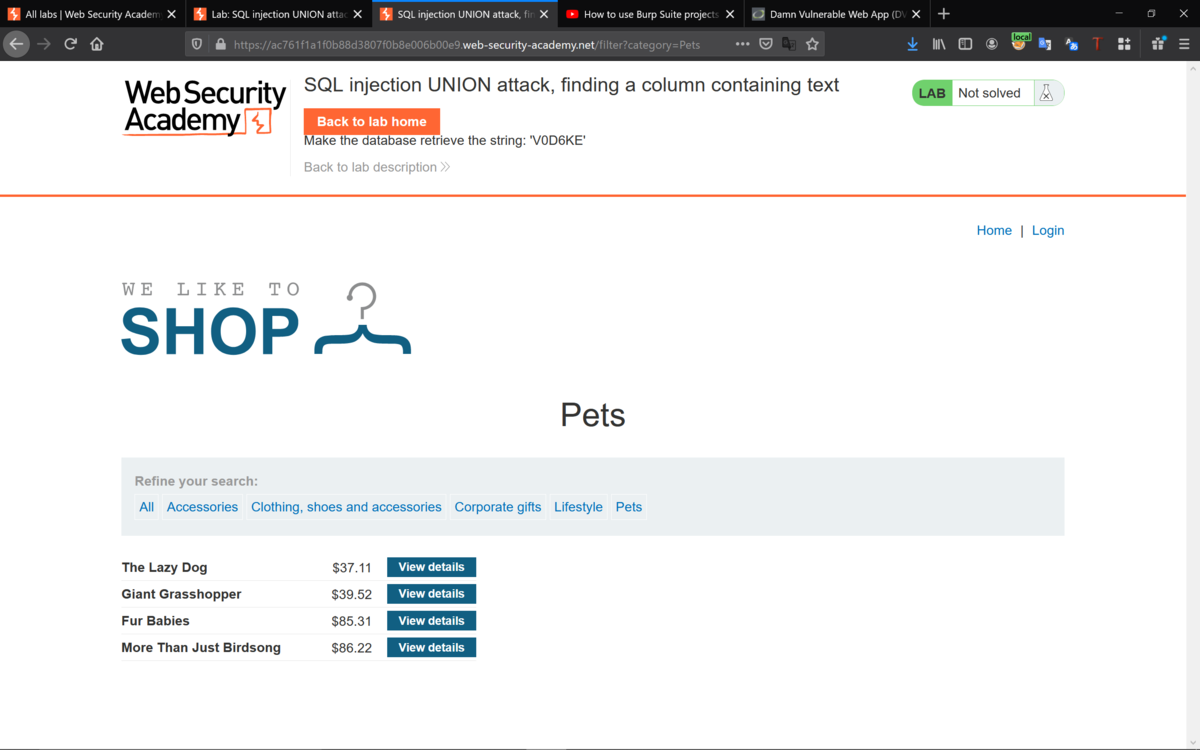Screen dimensions: 1200x750
Task: View details for More Than Just Birdsong
Action: 431,648
